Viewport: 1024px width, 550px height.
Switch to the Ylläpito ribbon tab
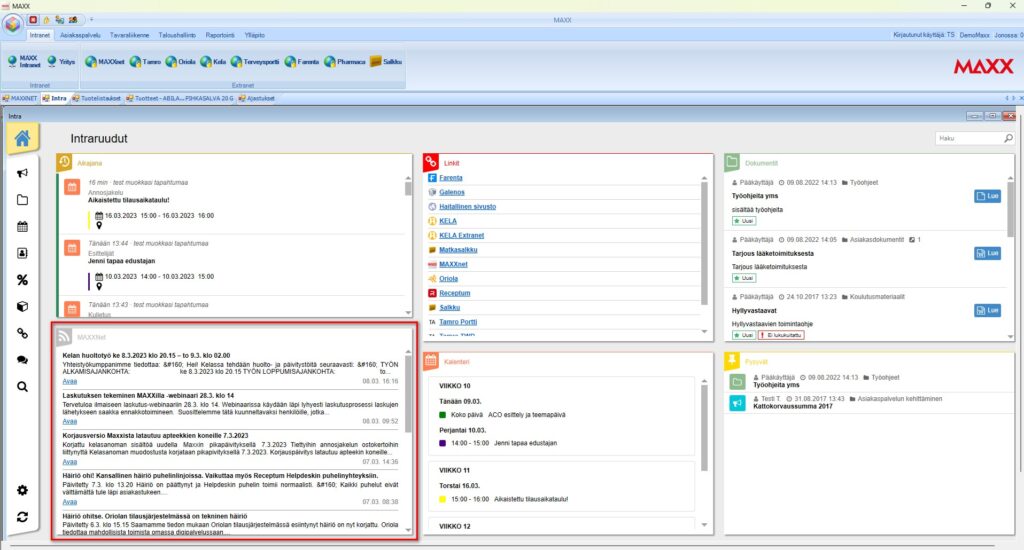click(x=255, y=35)
